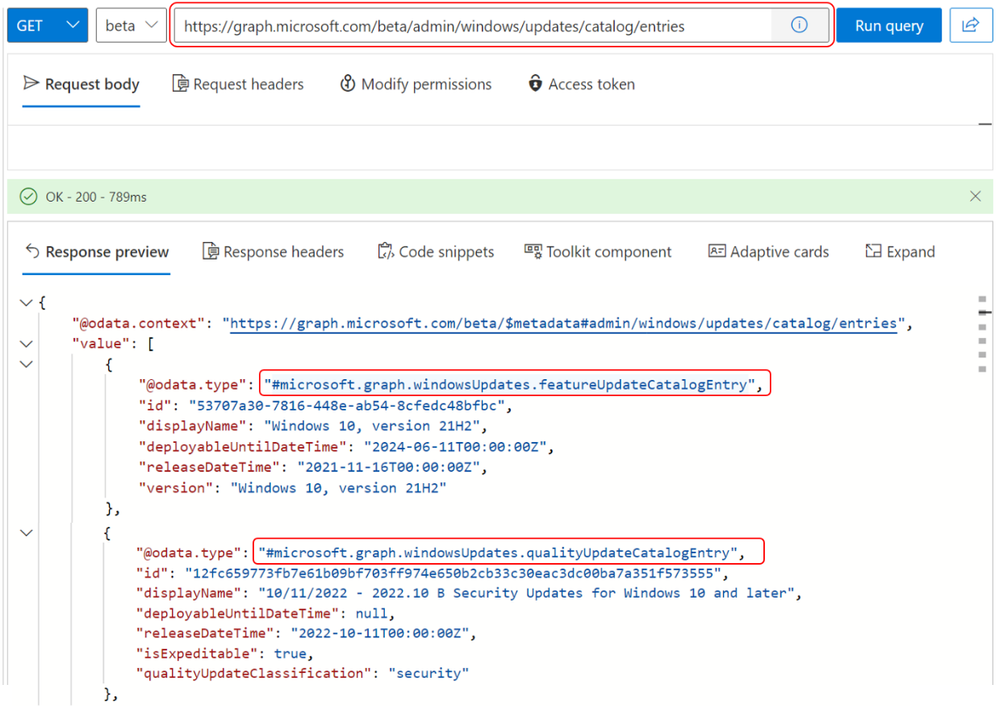
Task: Open the Modify permissions tab
Action: [415, 84]
